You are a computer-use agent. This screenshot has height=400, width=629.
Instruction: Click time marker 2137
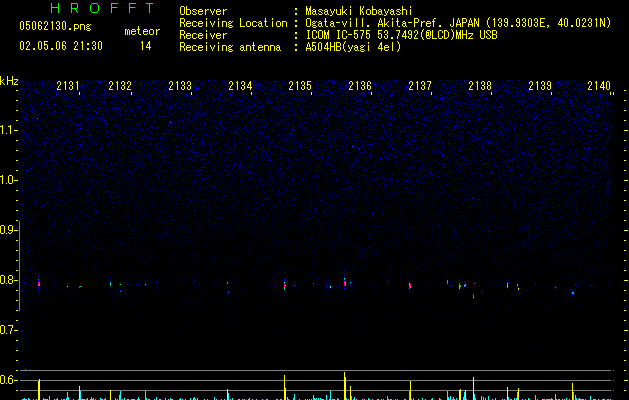coord(420,85)
